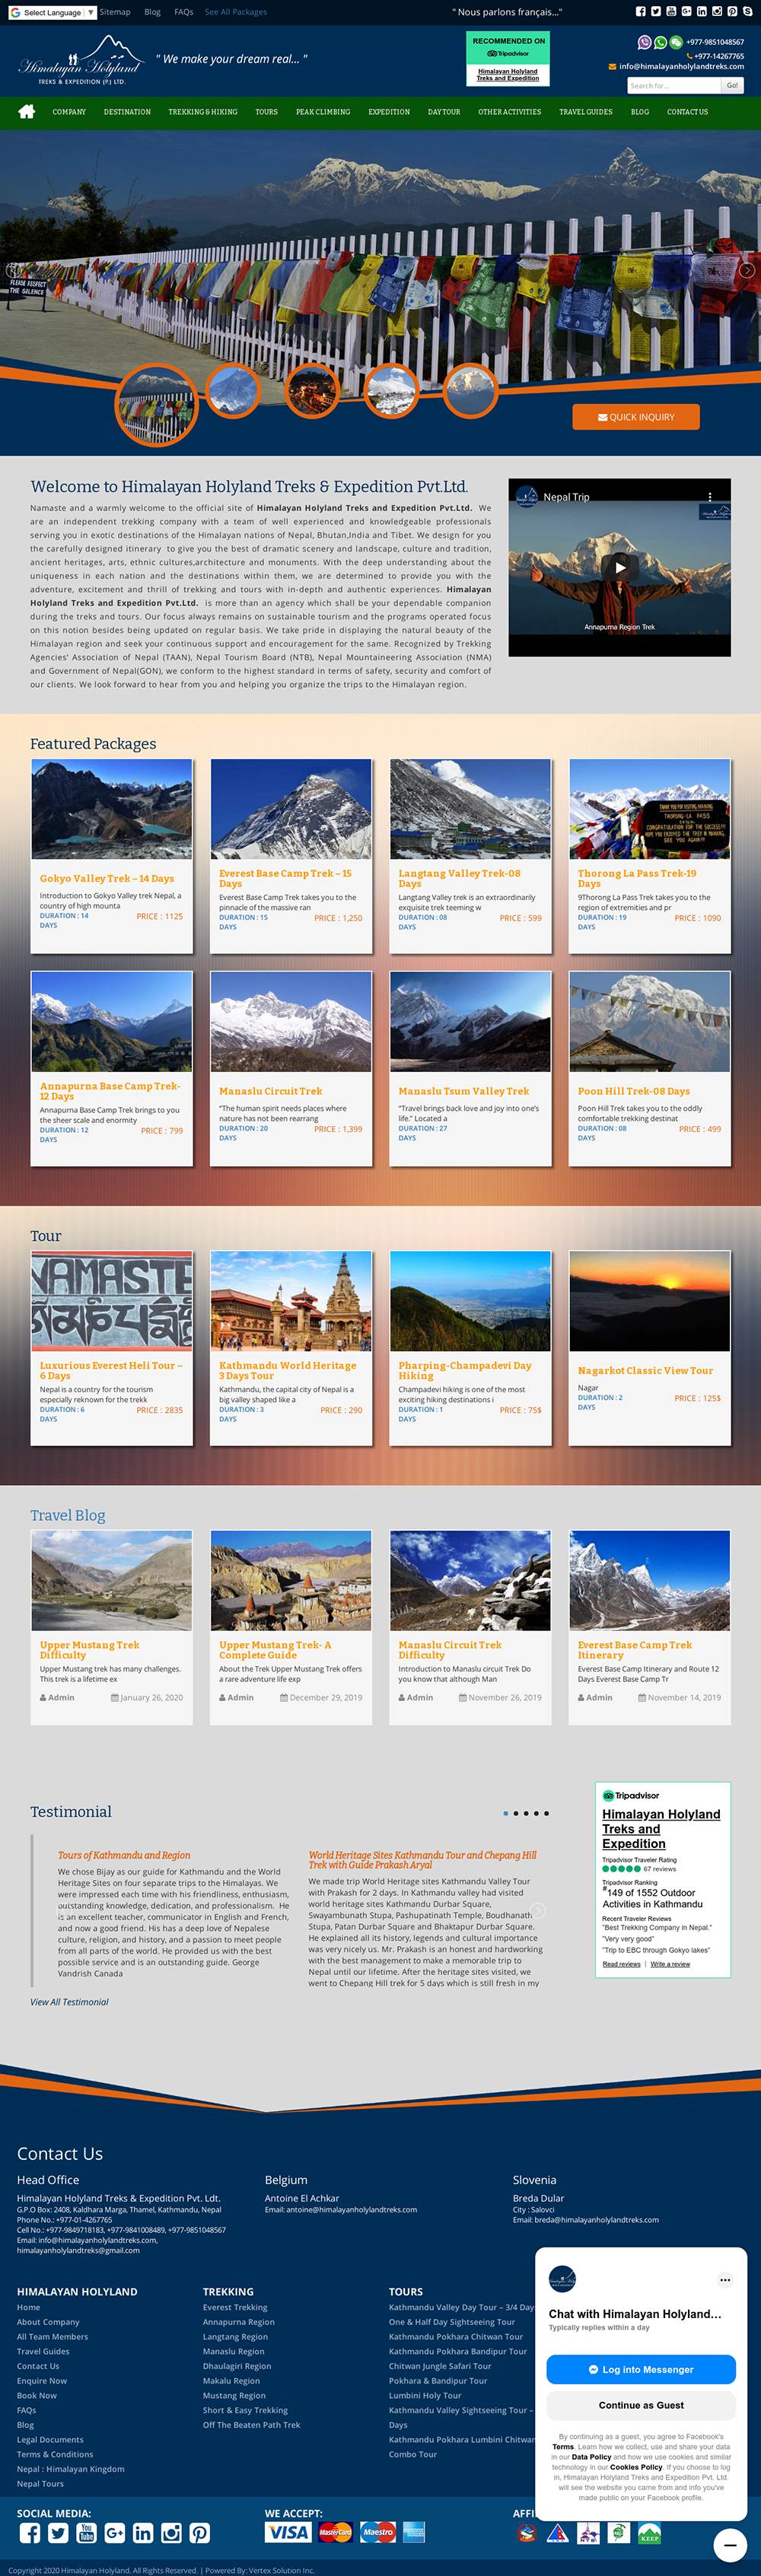The height and width of the screenshot is (2576, 761).
Task: Open Gokyo Valley Trek – 14 Days package
Action: 107,878
